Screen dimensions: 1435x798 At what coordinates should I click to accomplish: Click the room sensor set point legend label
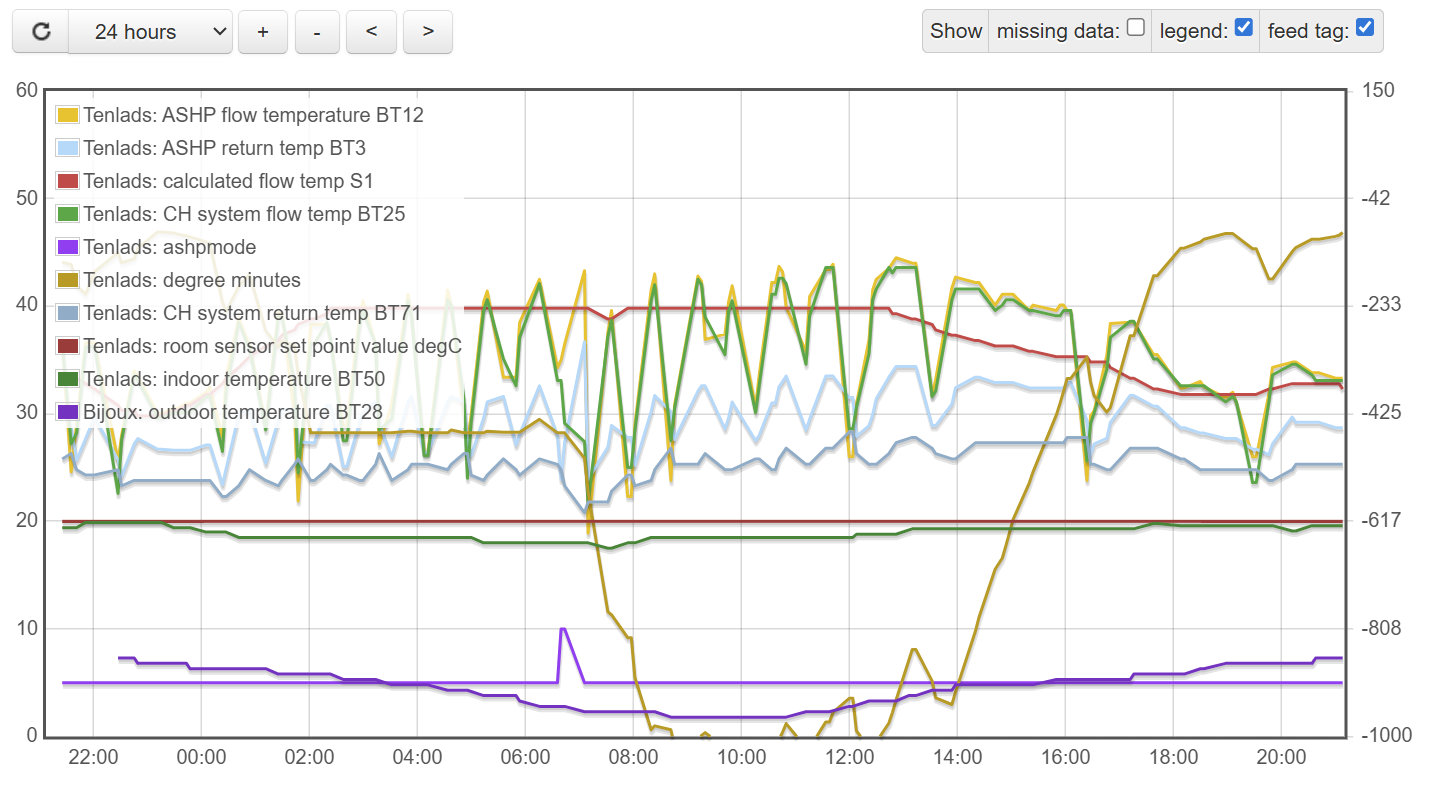(272, 346)
